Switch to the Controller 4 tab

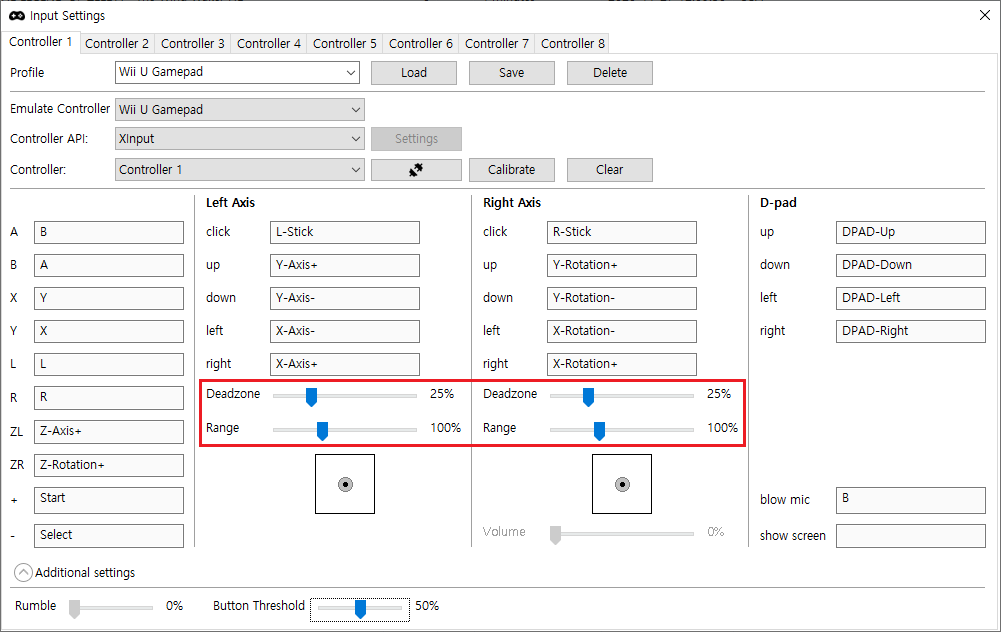[x=268, y=43]
